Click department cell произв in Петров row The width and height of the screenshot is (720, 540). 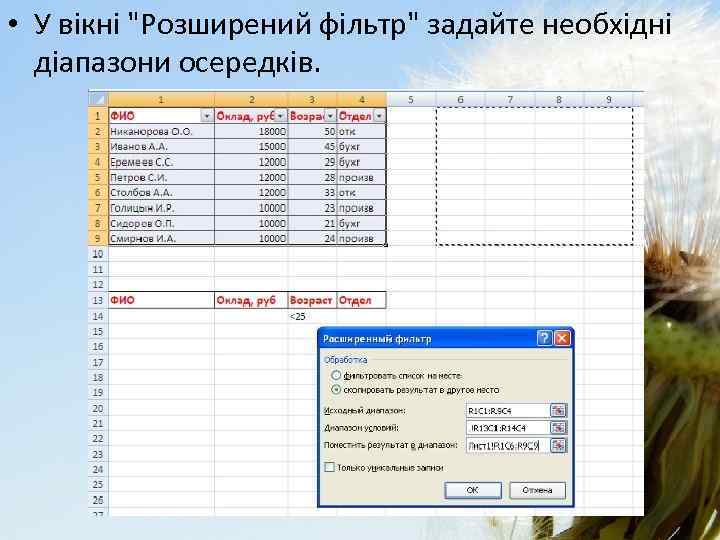[361, 177]
